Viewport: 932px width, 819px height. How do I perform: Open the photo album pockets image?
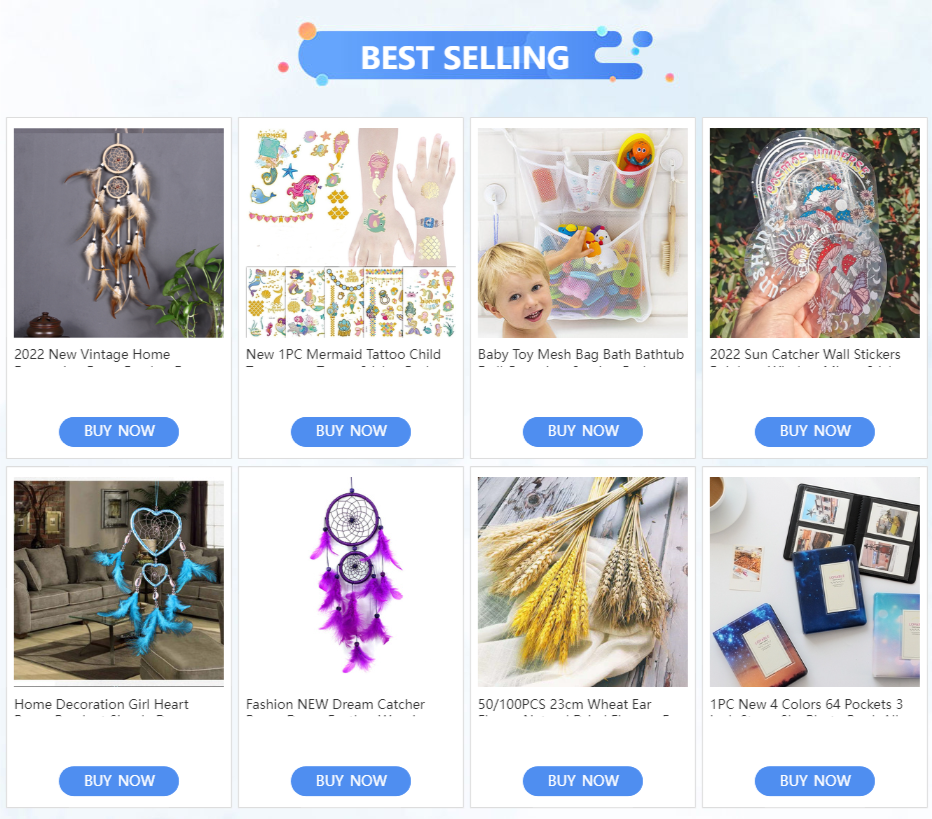(x=814, y=582)
